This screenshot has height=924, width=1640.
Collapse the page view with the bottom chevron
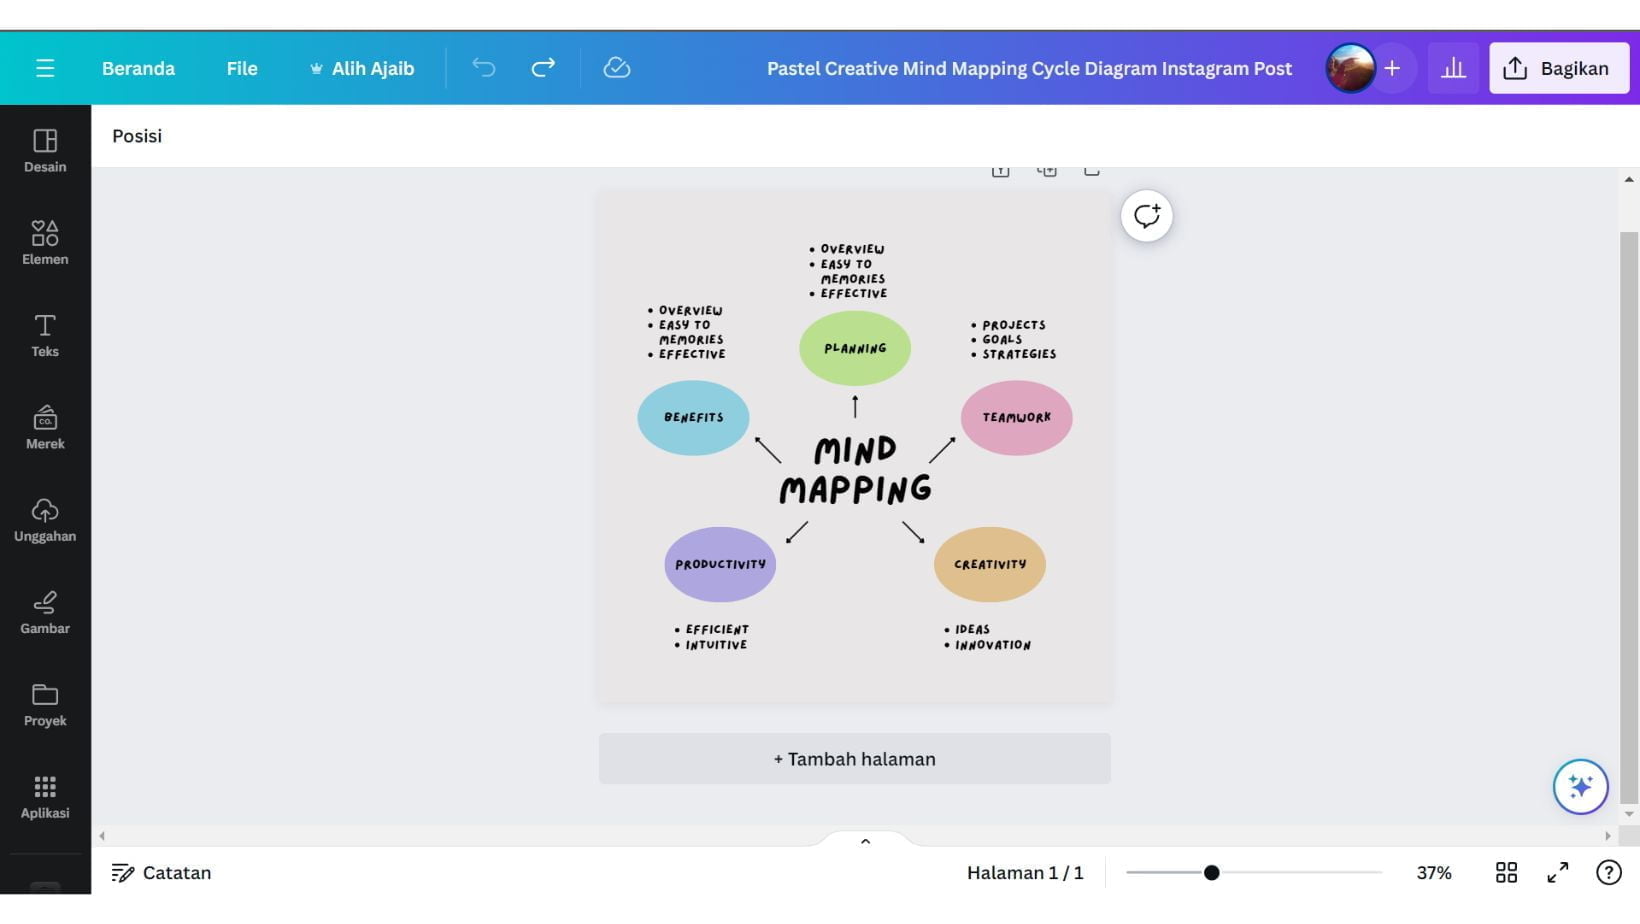click(865, 841)
